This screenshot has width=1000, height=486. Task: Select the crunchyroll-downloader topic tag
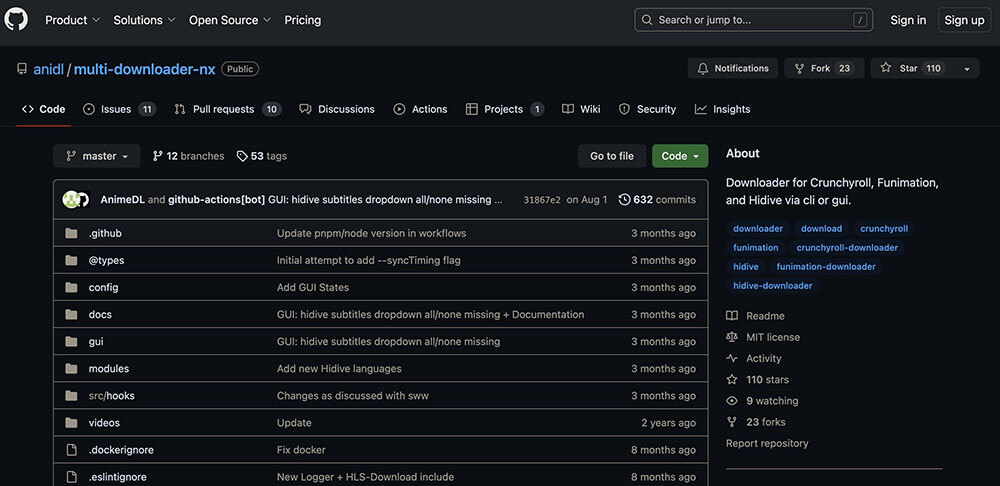pyautogui.click(x=847, y=247)
